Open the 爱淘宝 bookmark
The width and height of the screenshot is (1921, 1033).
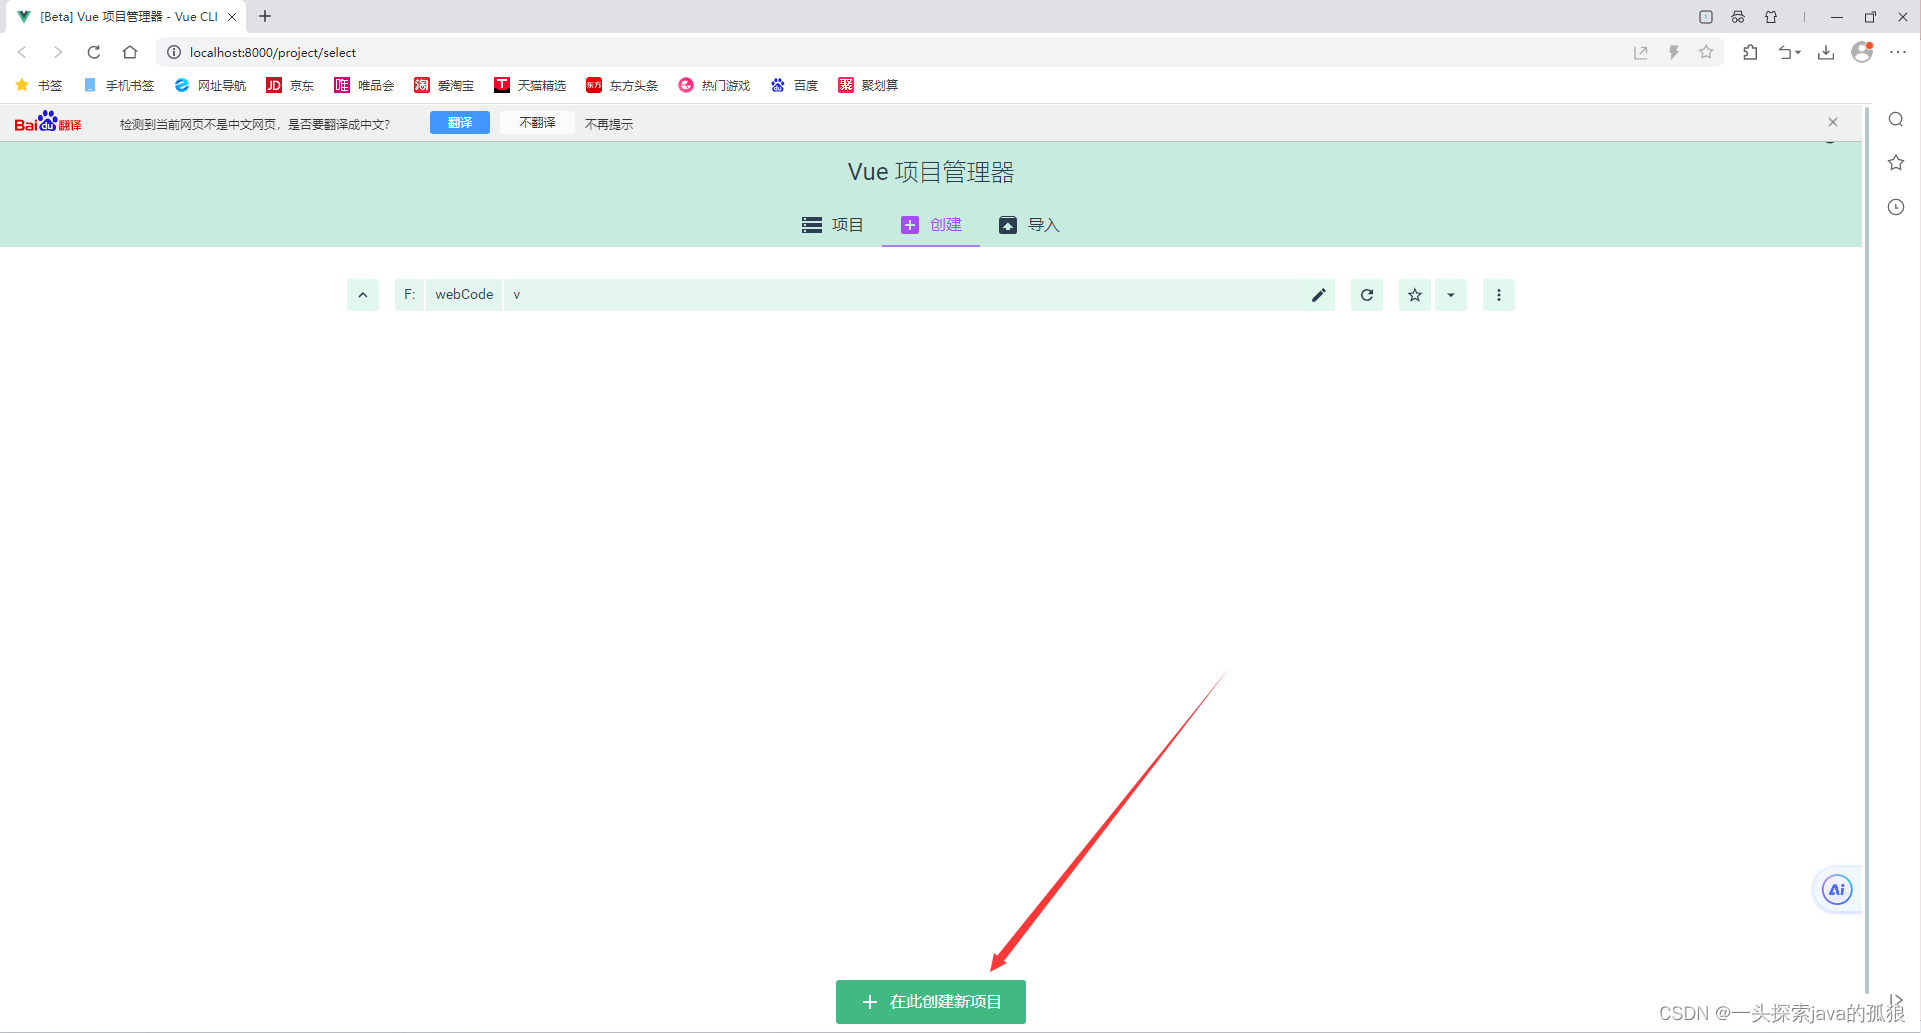click(444, 85)
